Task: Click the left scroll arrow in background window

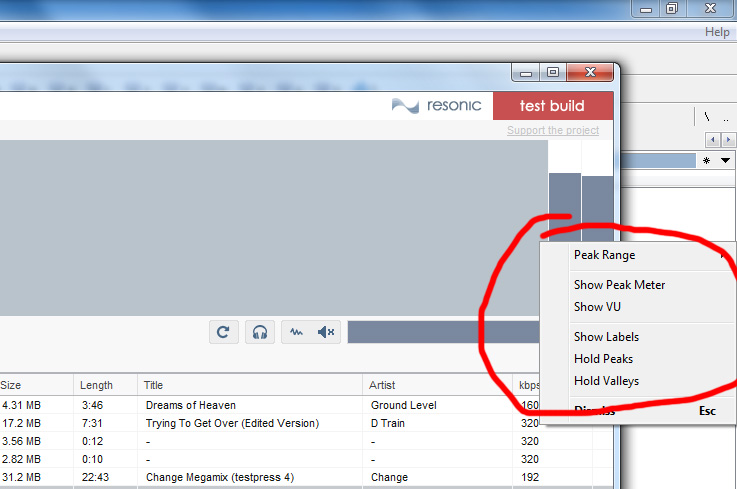Action: tap(712, 139)
